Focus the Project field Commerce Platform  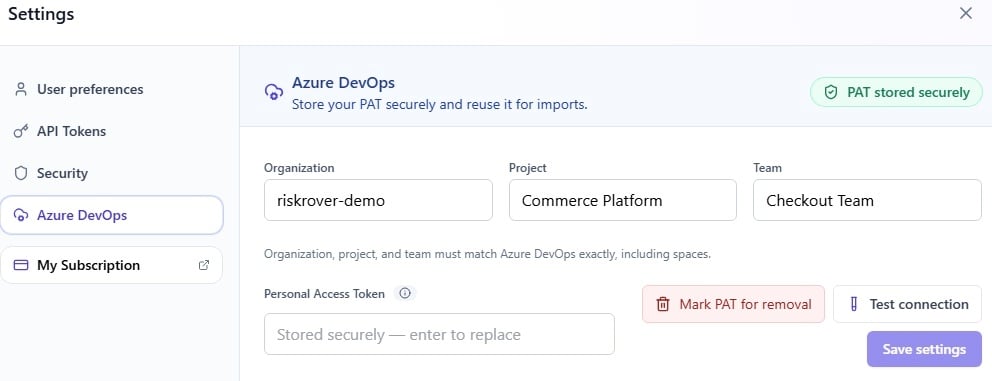[x=623, y=201]
